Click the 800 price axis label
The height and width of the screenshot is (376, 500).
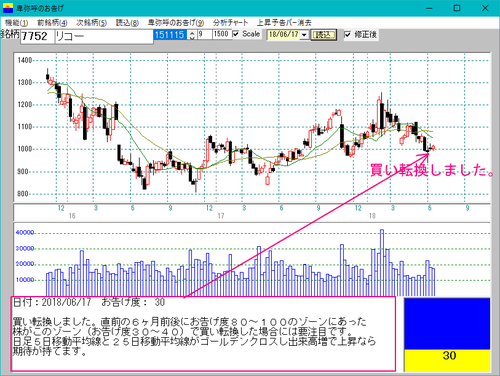23,194
